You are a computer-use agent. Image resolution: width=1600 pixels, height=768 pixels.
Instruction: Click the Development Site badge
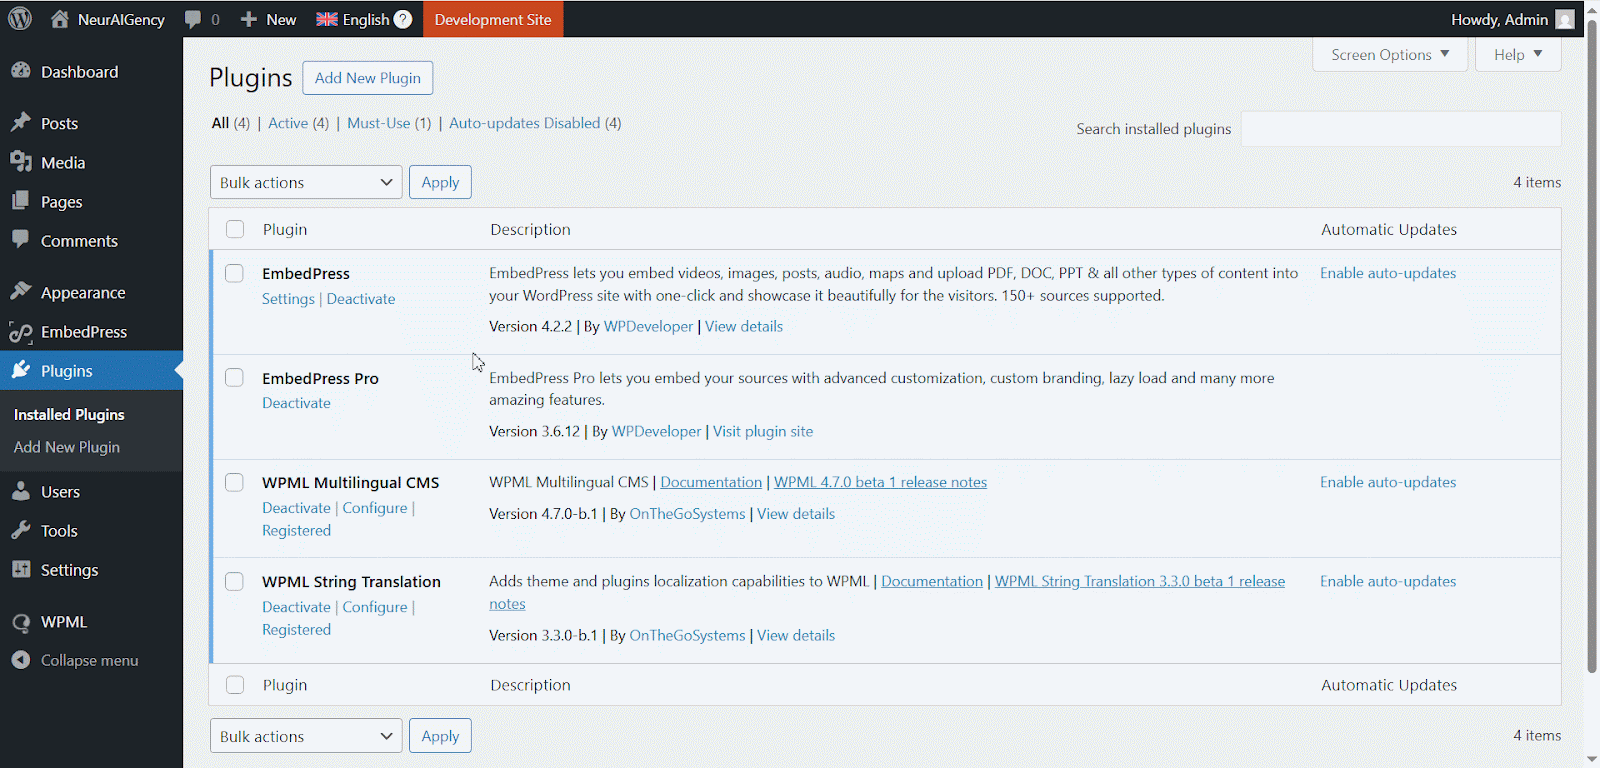[x=493, y=19]
